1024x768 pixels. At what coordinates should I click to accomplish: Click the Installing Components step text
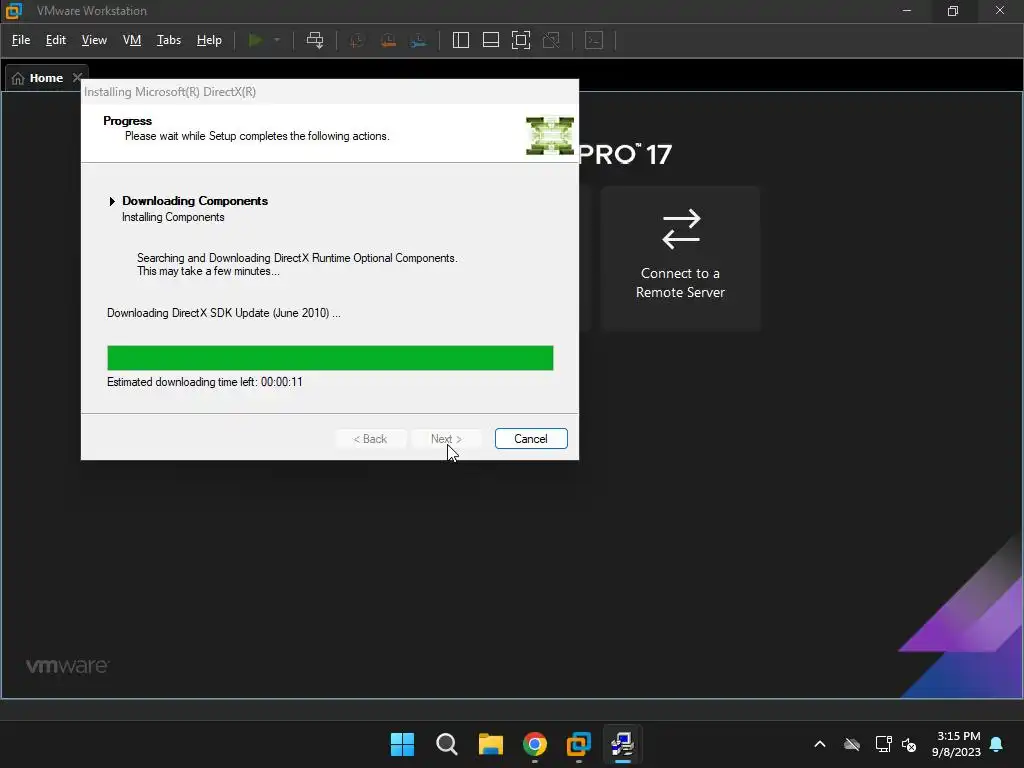[x=173, y=217]
